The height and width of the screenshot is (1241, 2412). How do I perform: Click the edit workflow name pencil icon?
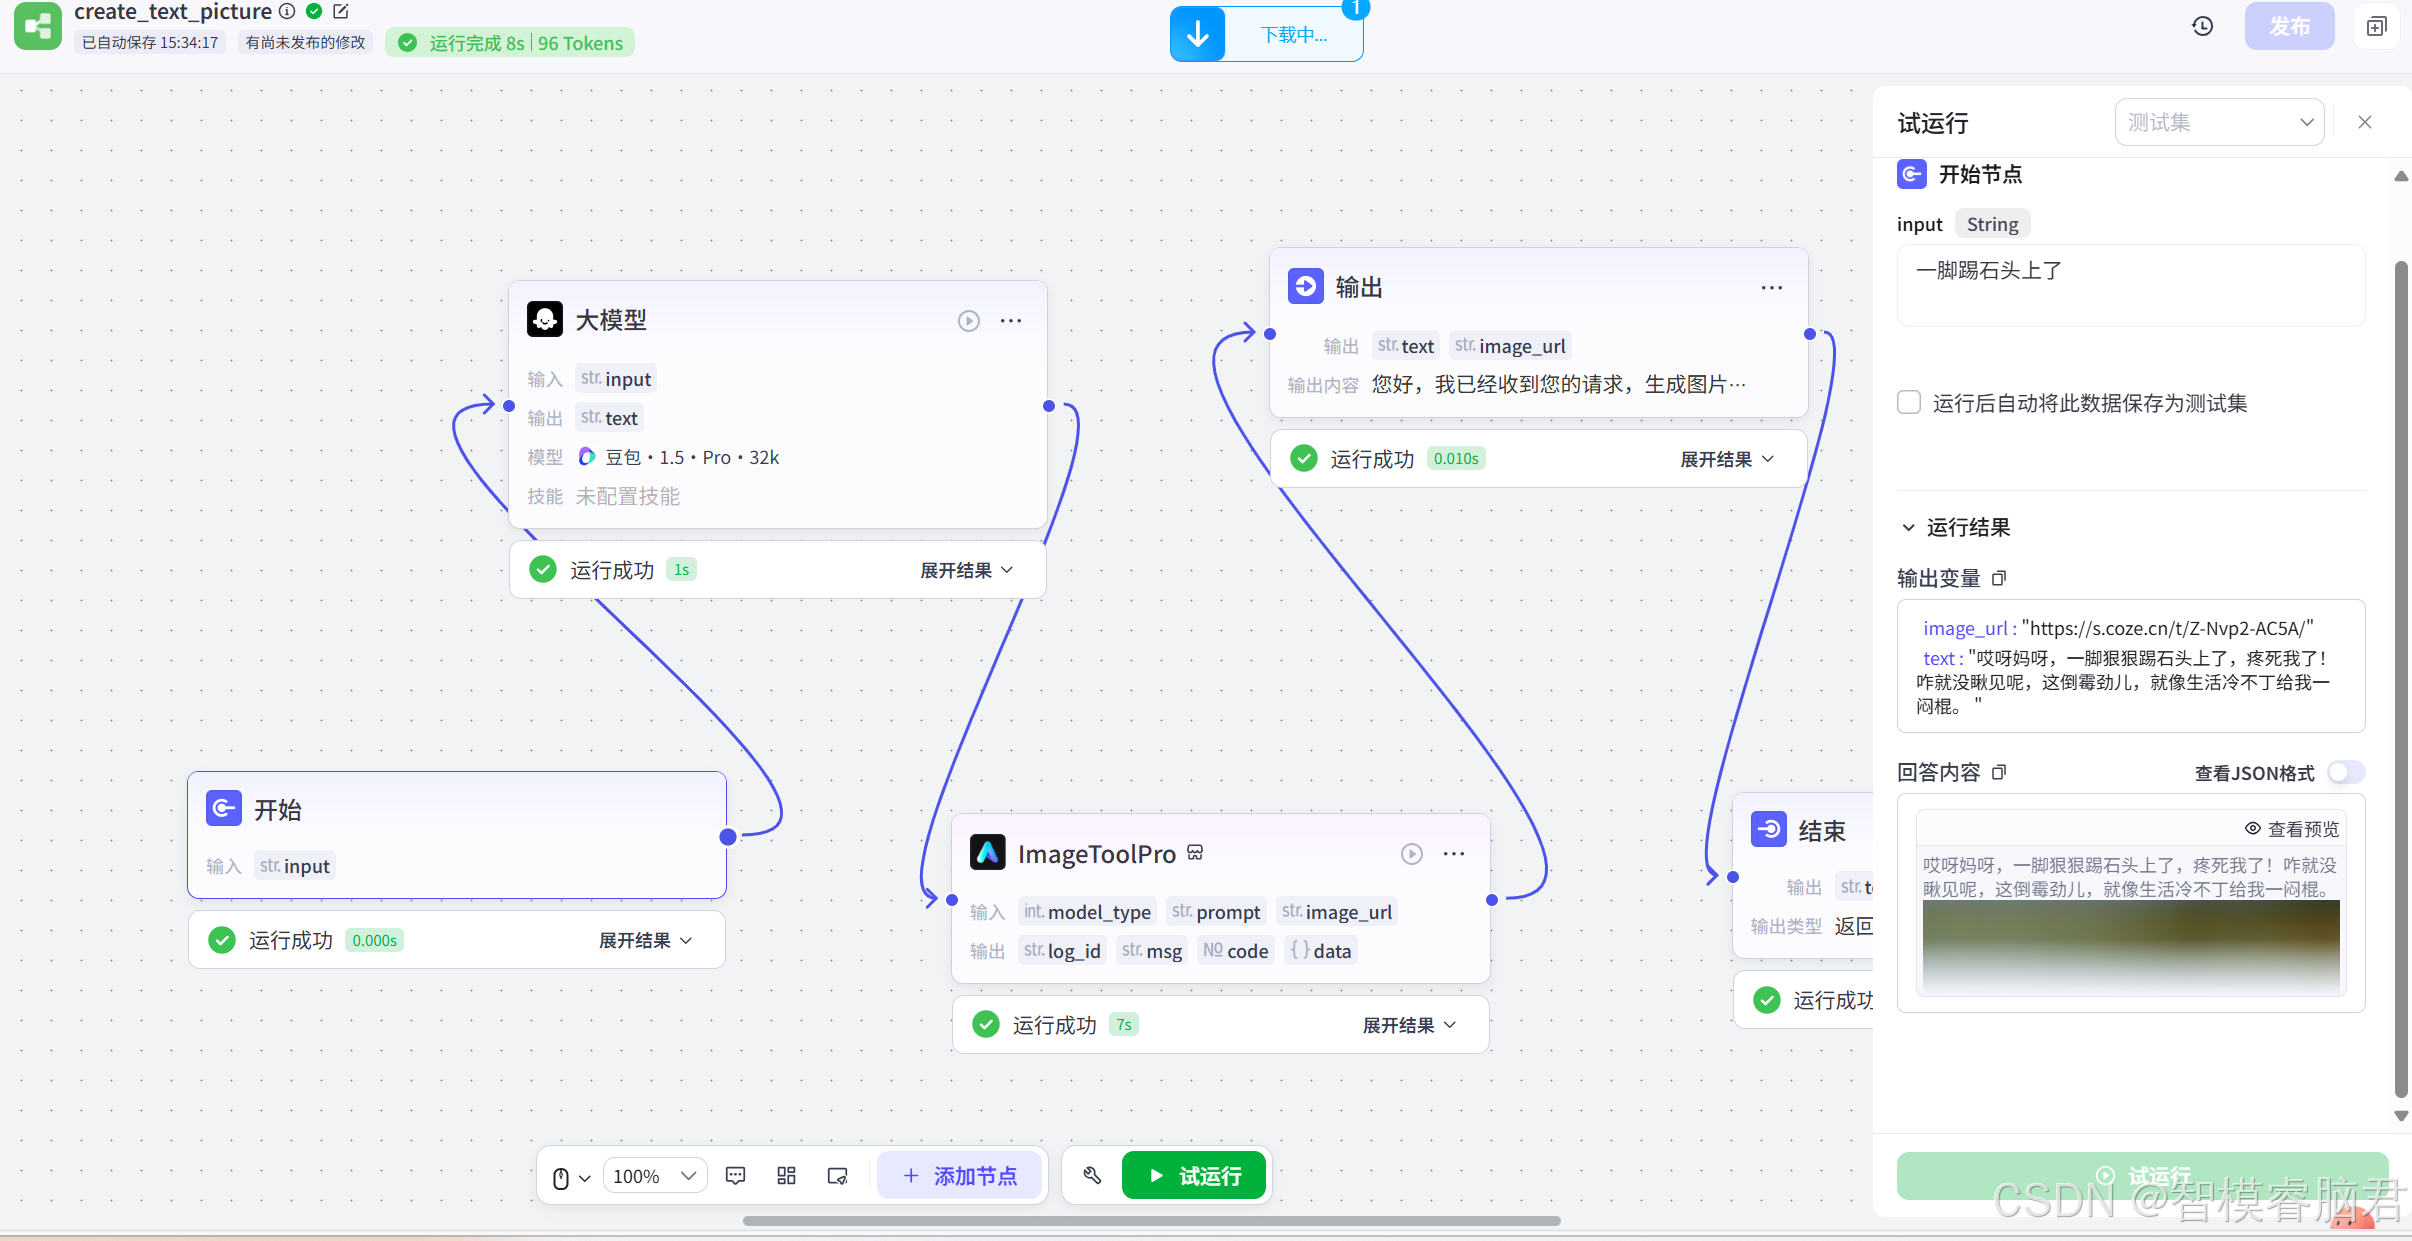click(341, 12)
